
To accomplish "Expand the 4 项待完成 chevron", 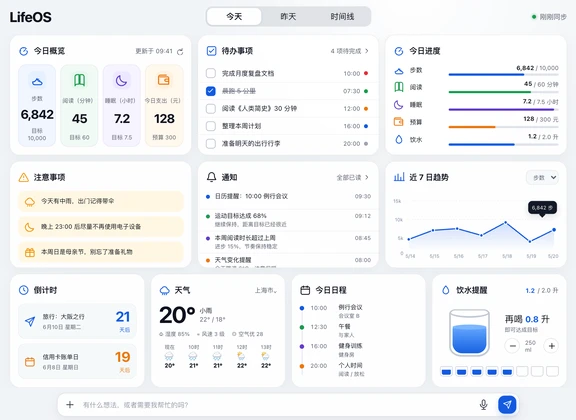I will [367, 51].
